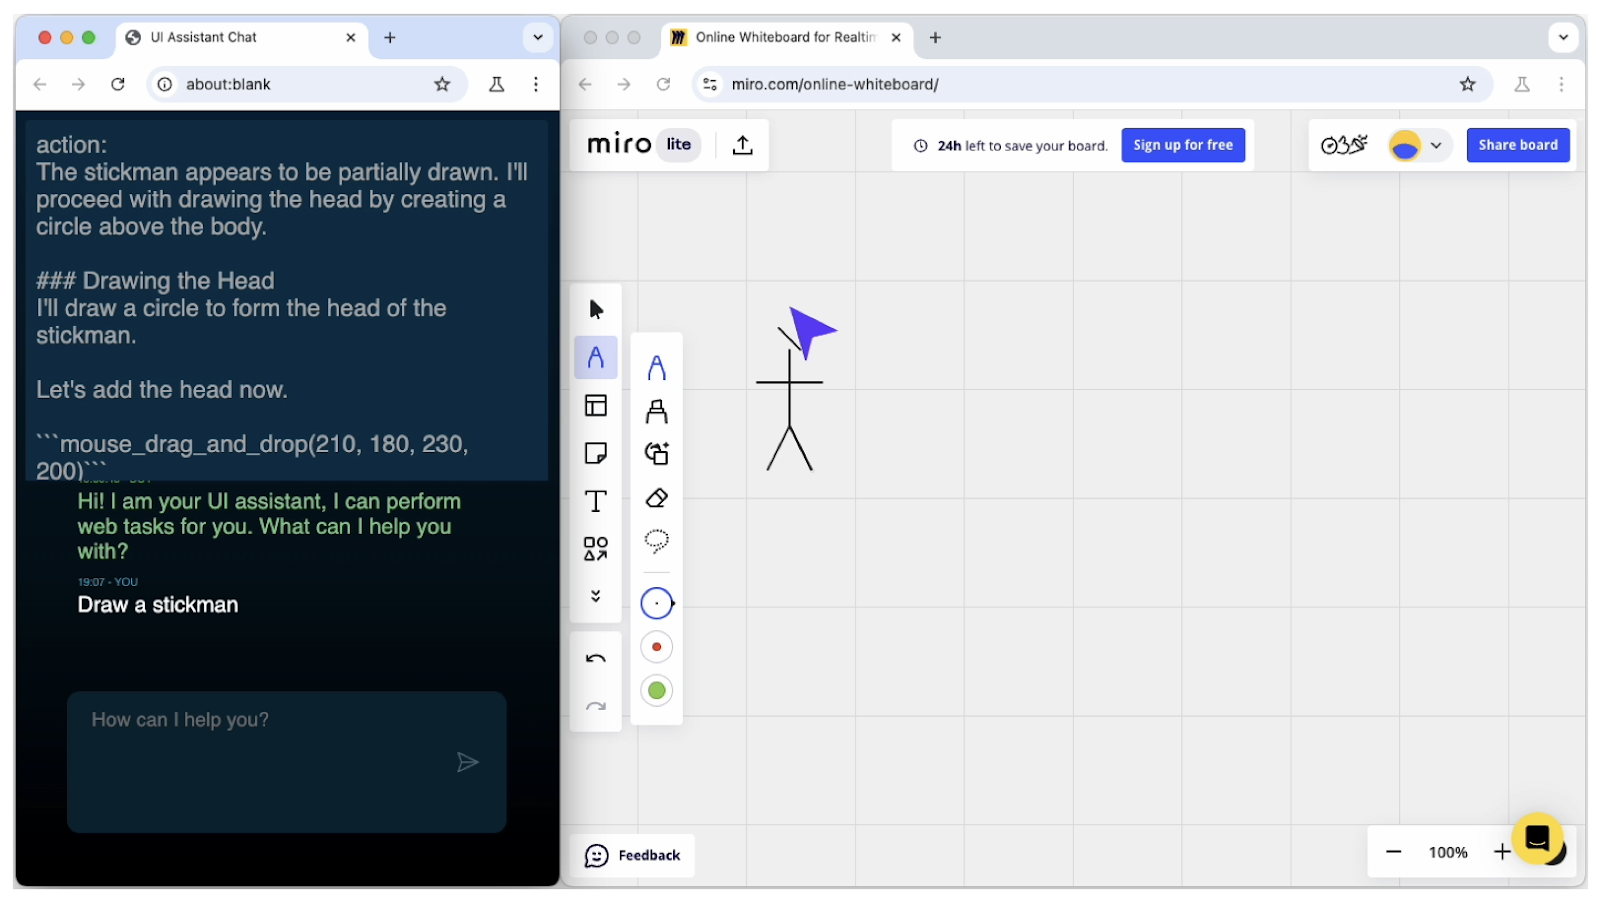Click the miro.com address bar
This screenshot has width=1600, height=904.
tap(1093, 84)
